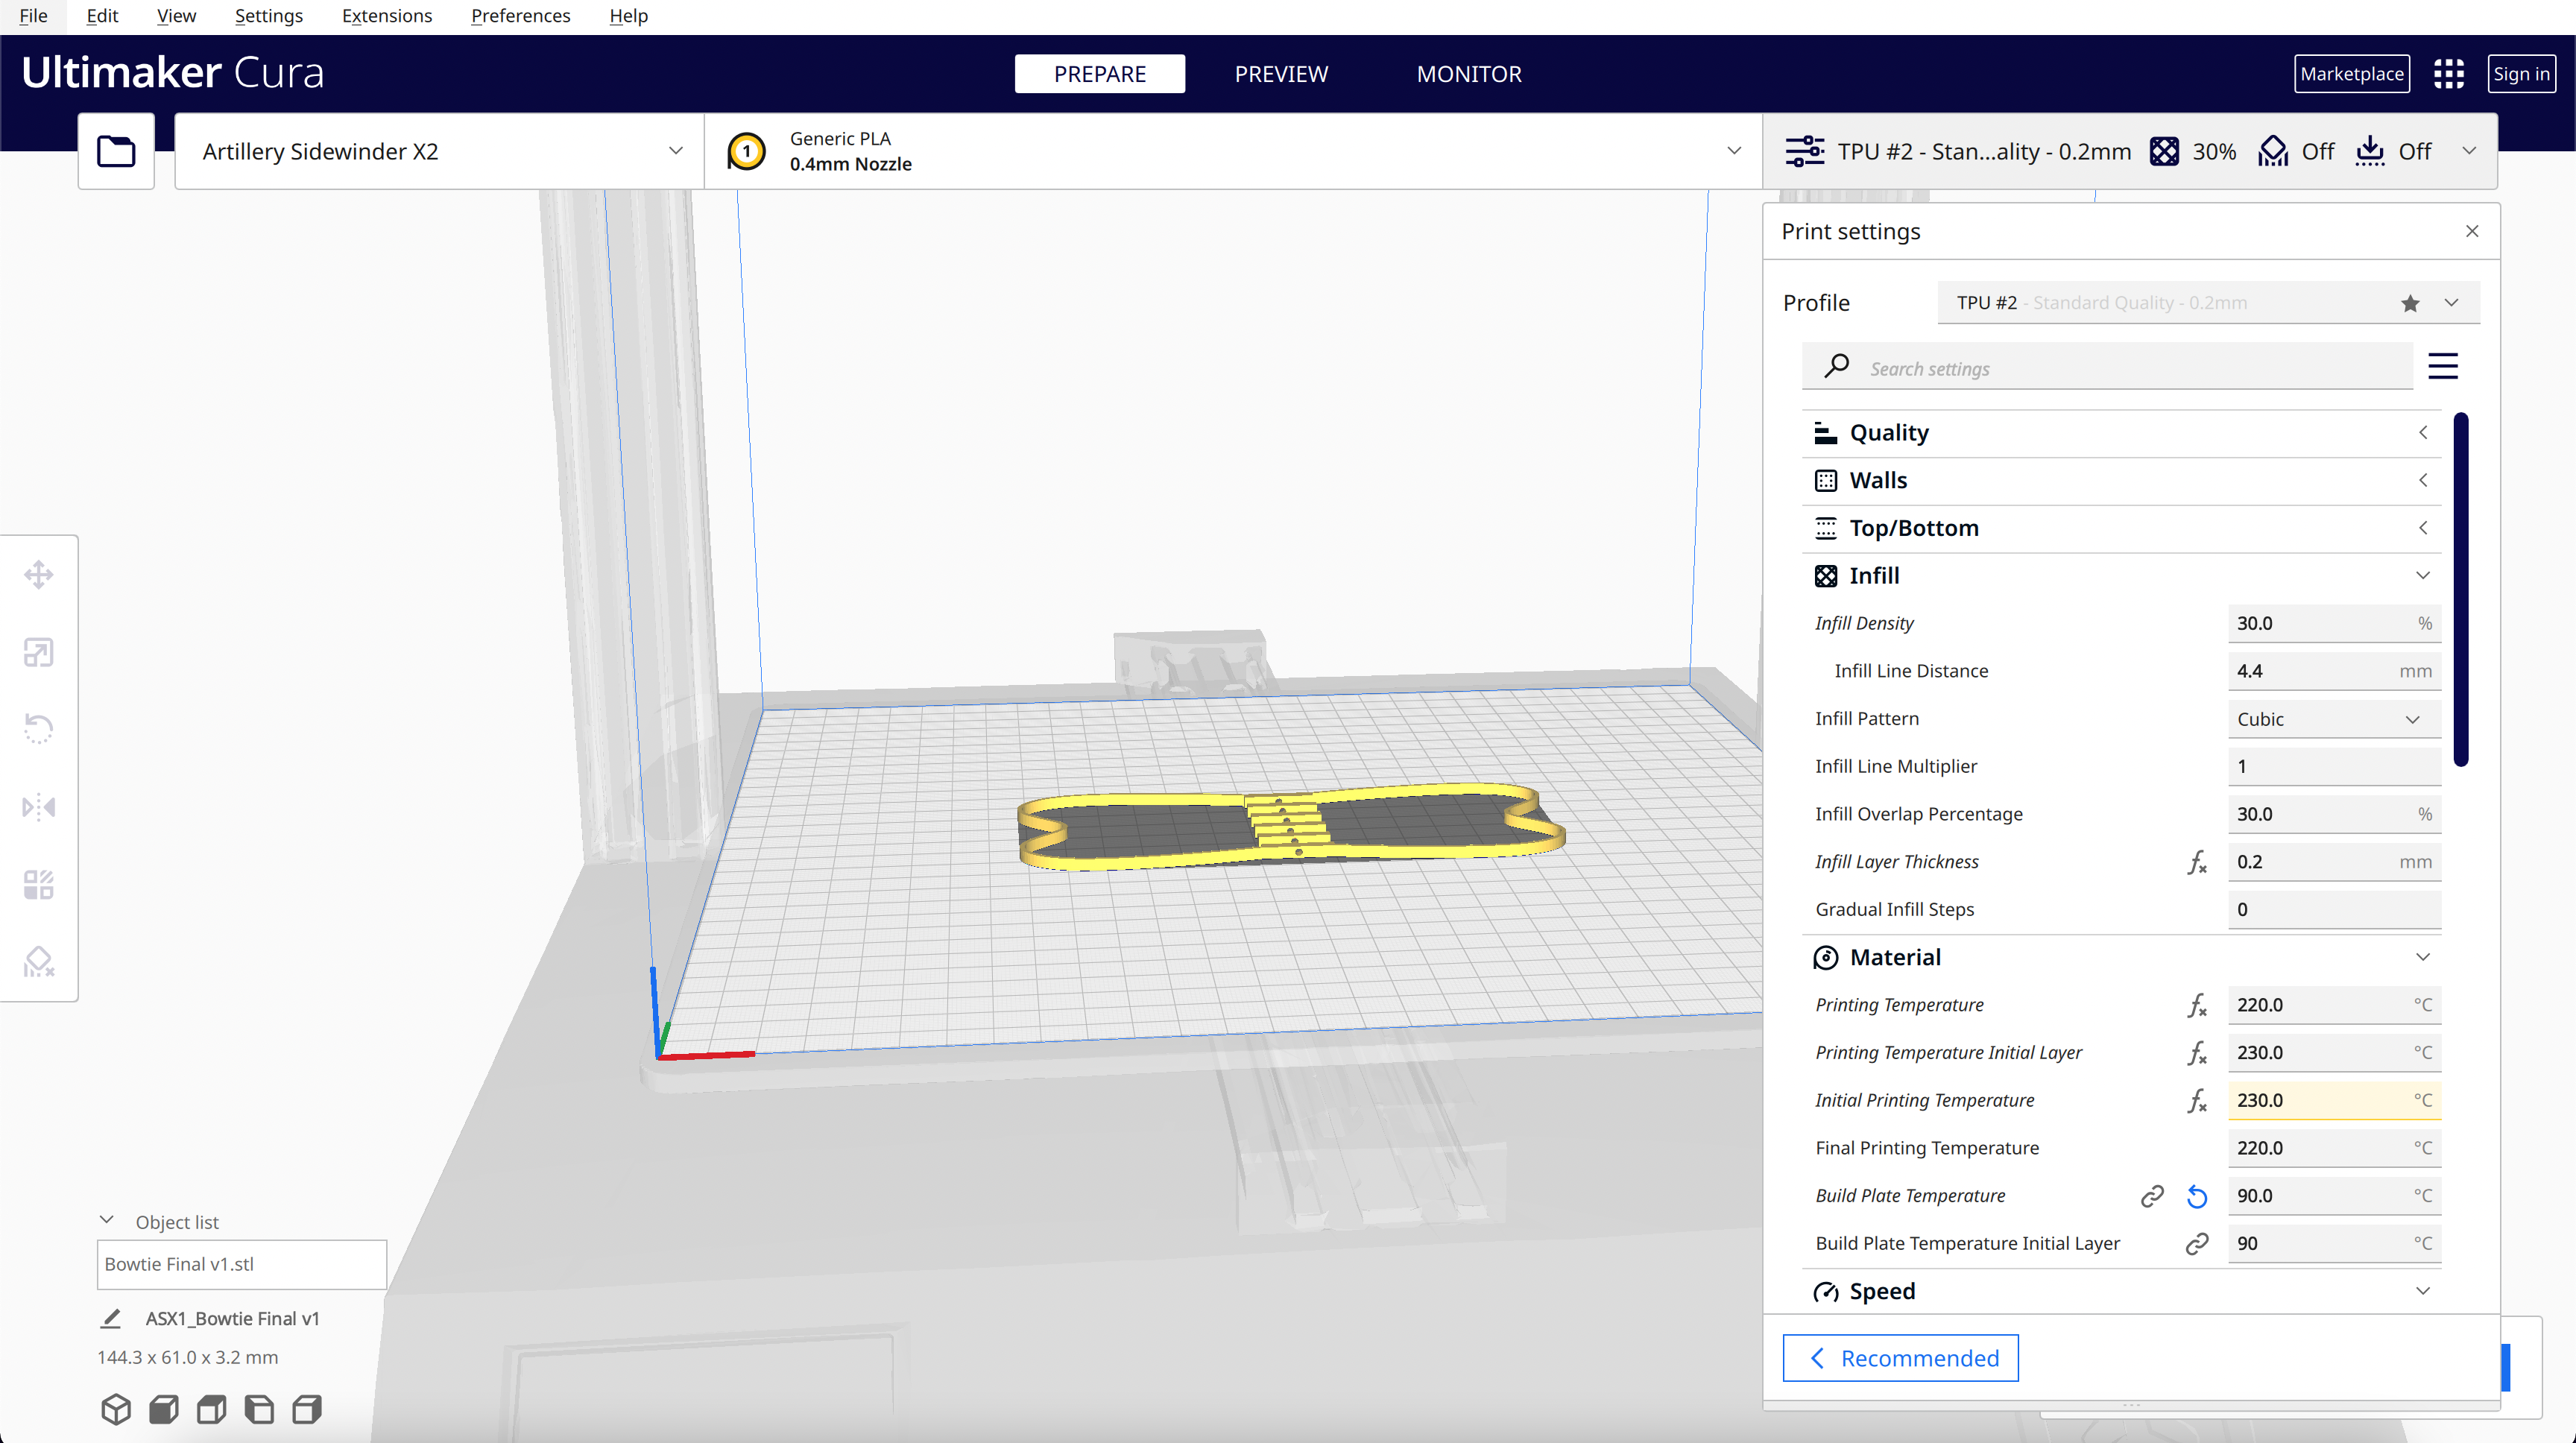Click the profile star icon

pos(2410,303)
